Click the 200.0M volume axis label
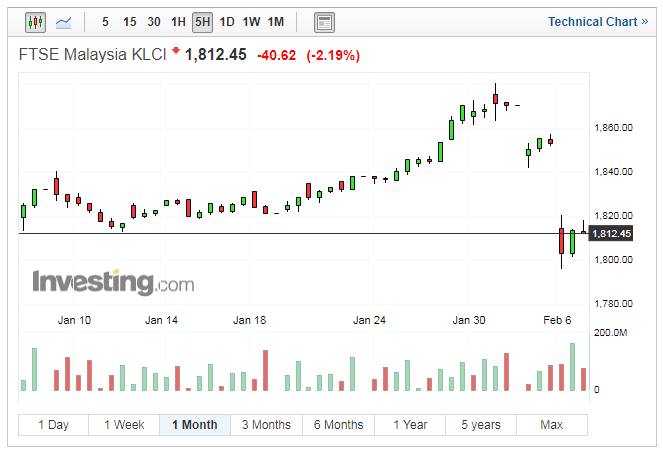 (x=610, y=333)
